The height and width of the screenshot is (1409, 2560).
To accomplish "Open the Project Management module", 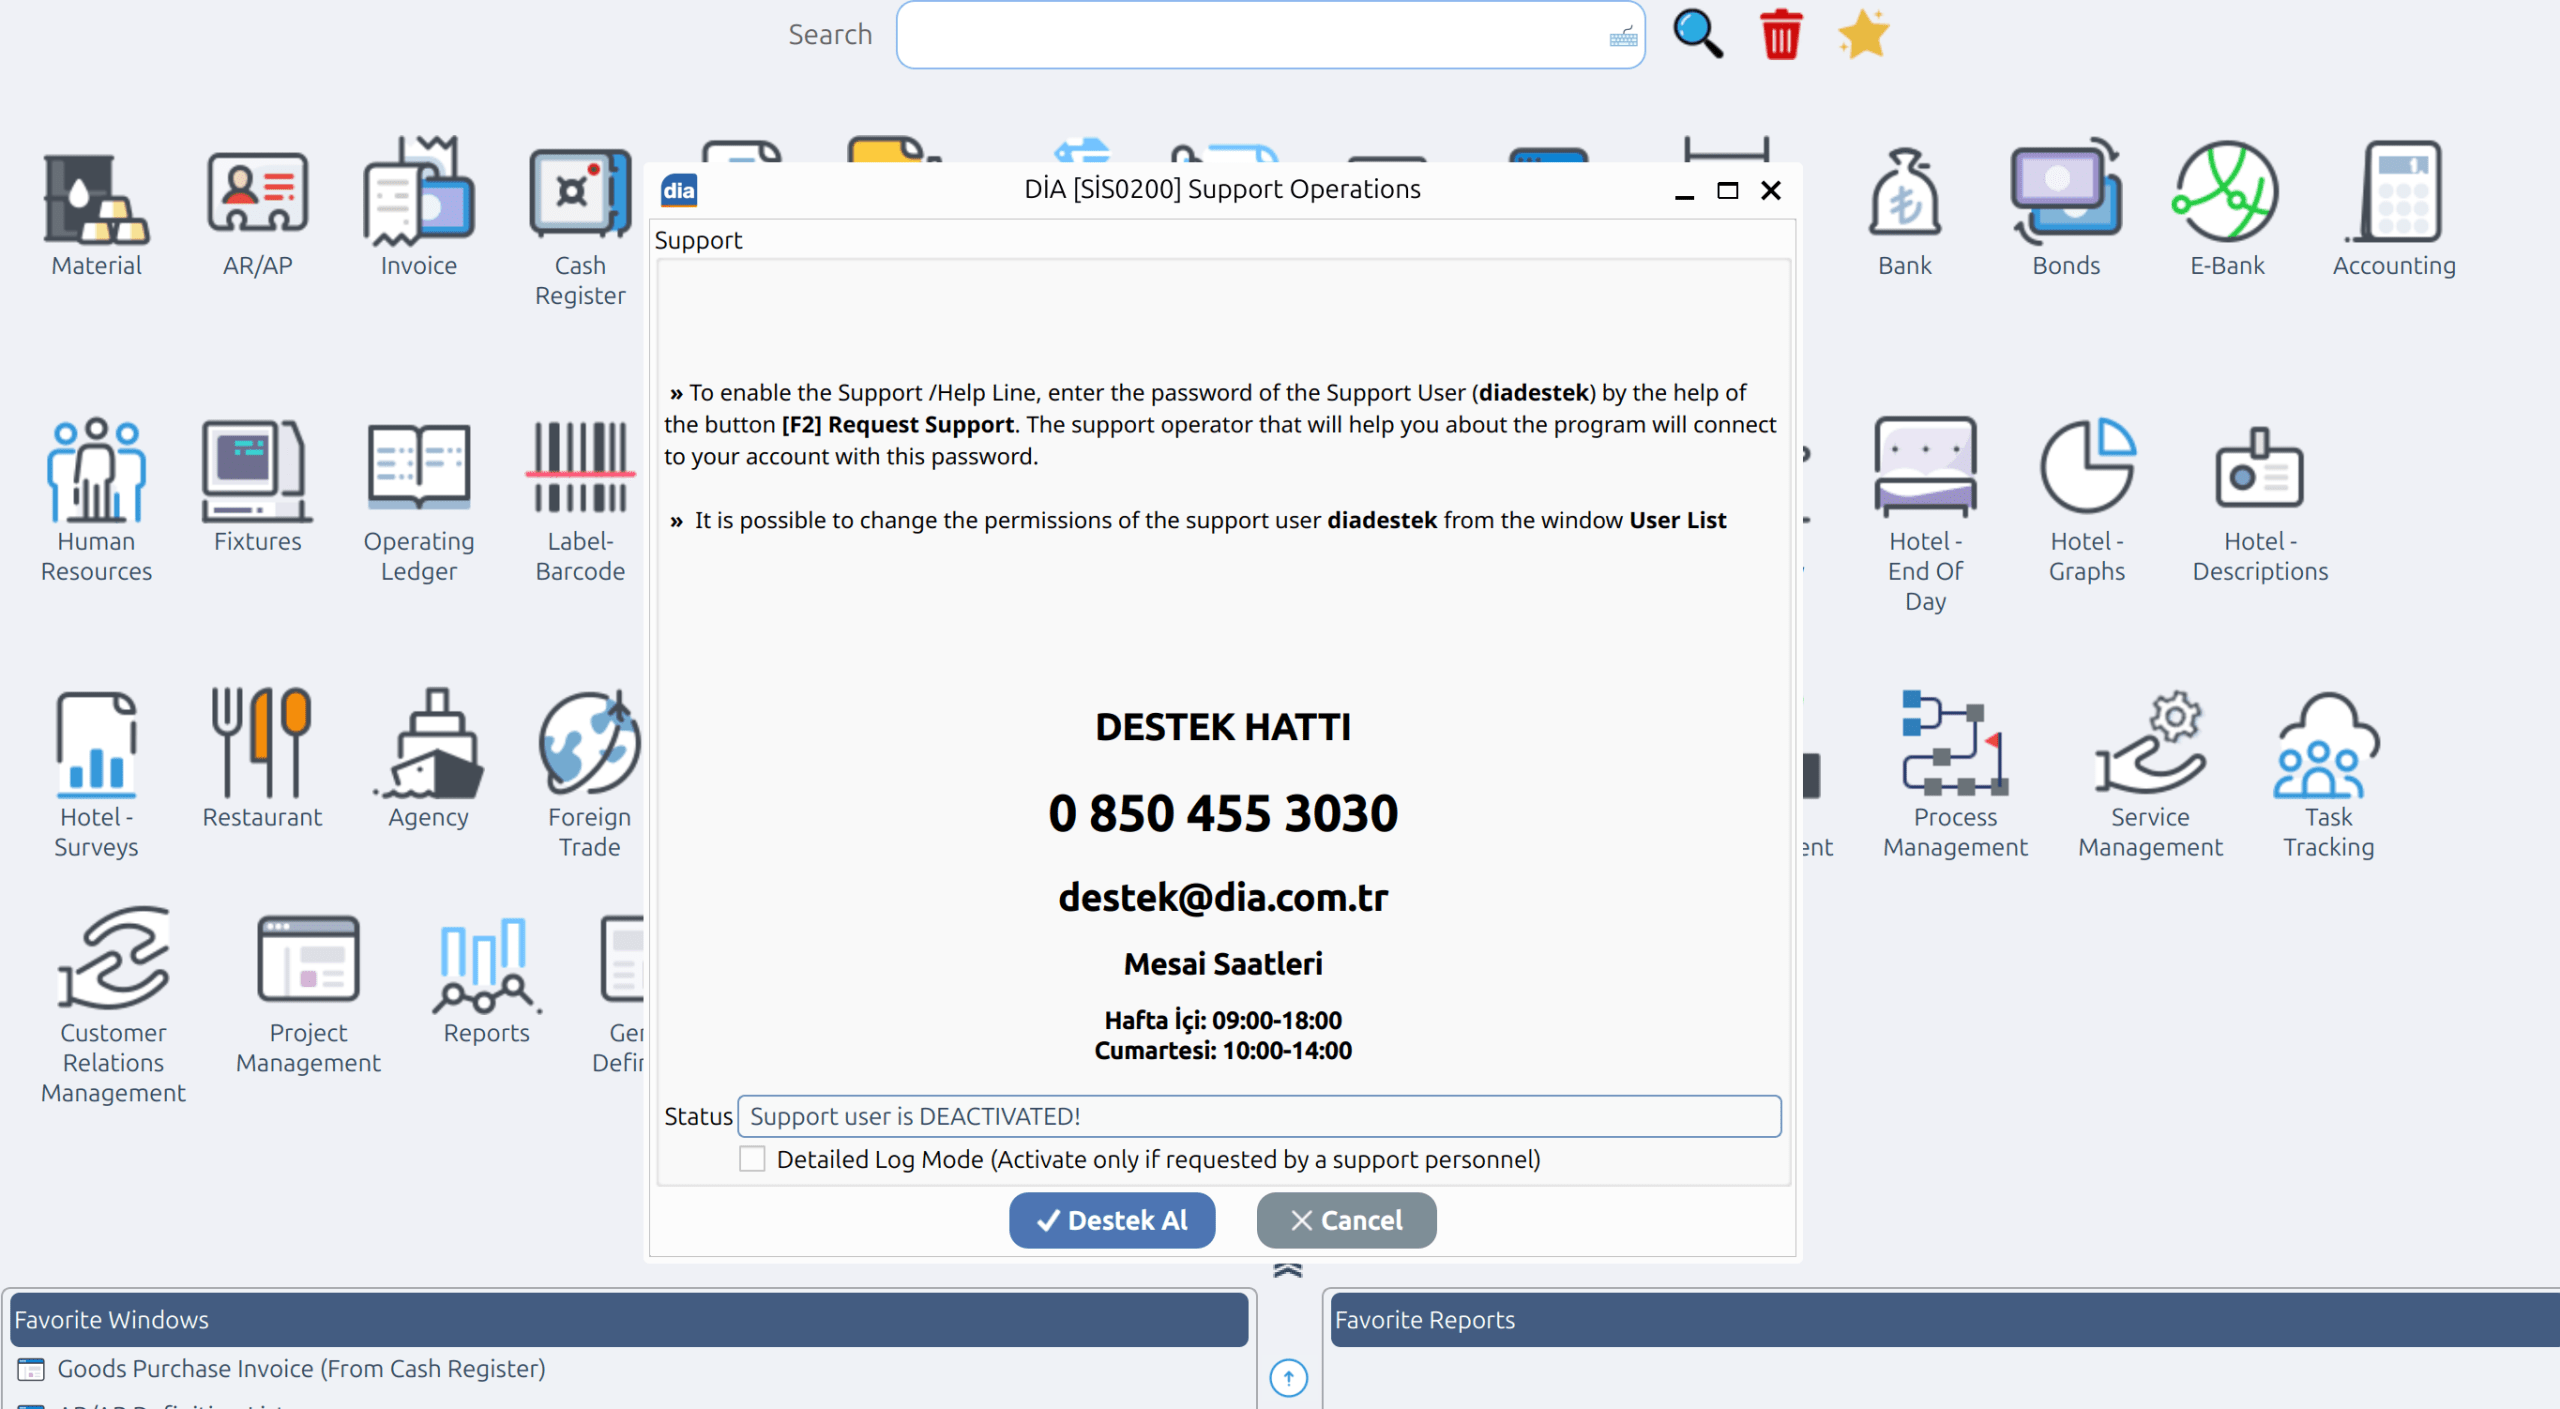I will click(308, 994).
